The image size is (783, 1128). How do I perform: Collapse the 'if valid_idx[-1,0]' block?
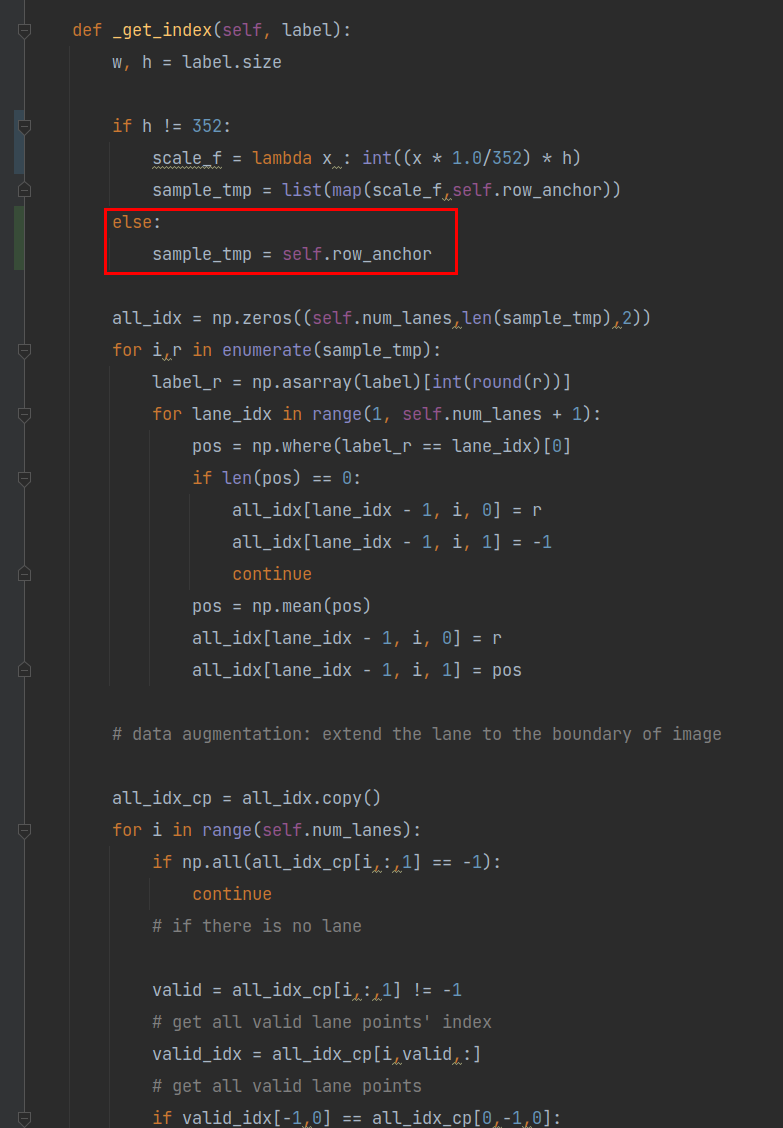[x=24, y=1118]
